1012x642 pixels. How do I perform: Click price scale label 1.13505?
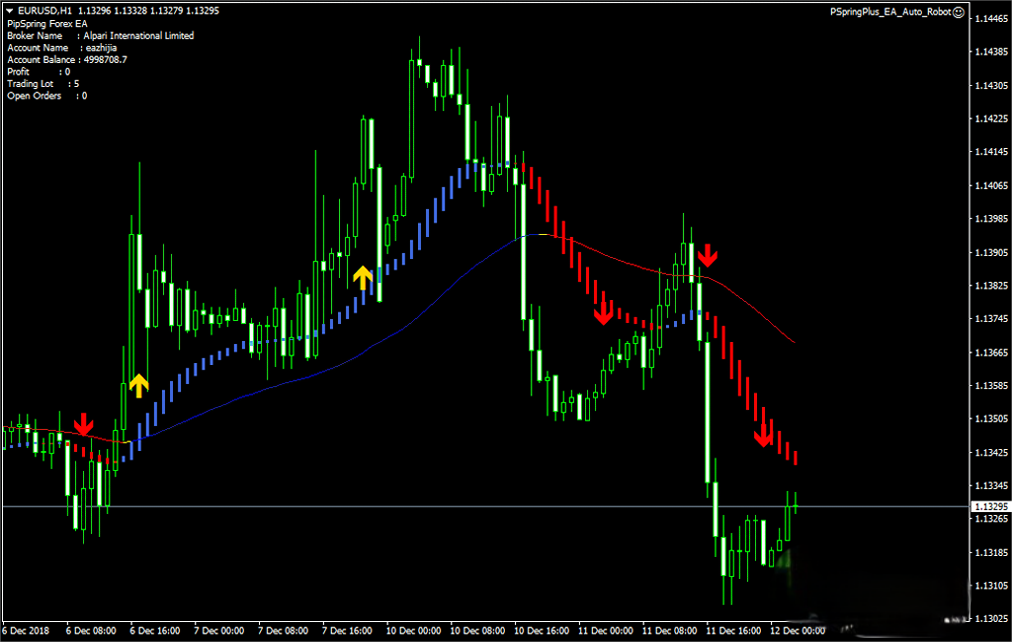click(991, 419)
